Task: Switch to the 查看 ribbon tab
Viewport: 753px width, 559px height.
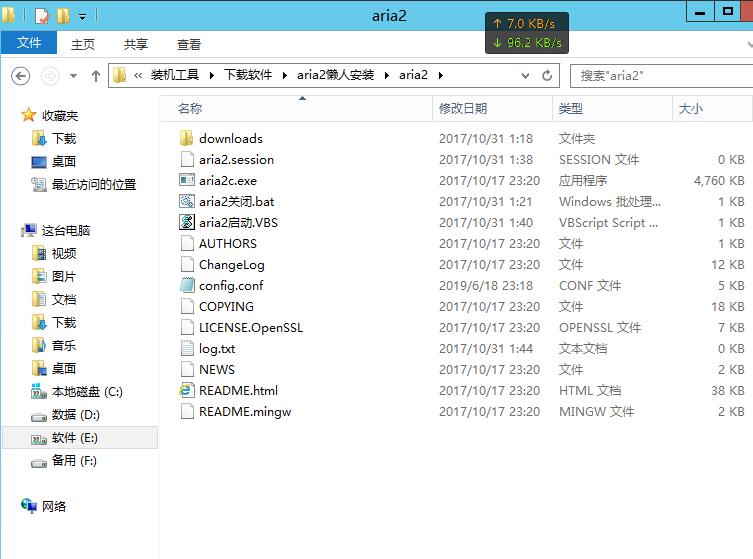Action: 189,45
